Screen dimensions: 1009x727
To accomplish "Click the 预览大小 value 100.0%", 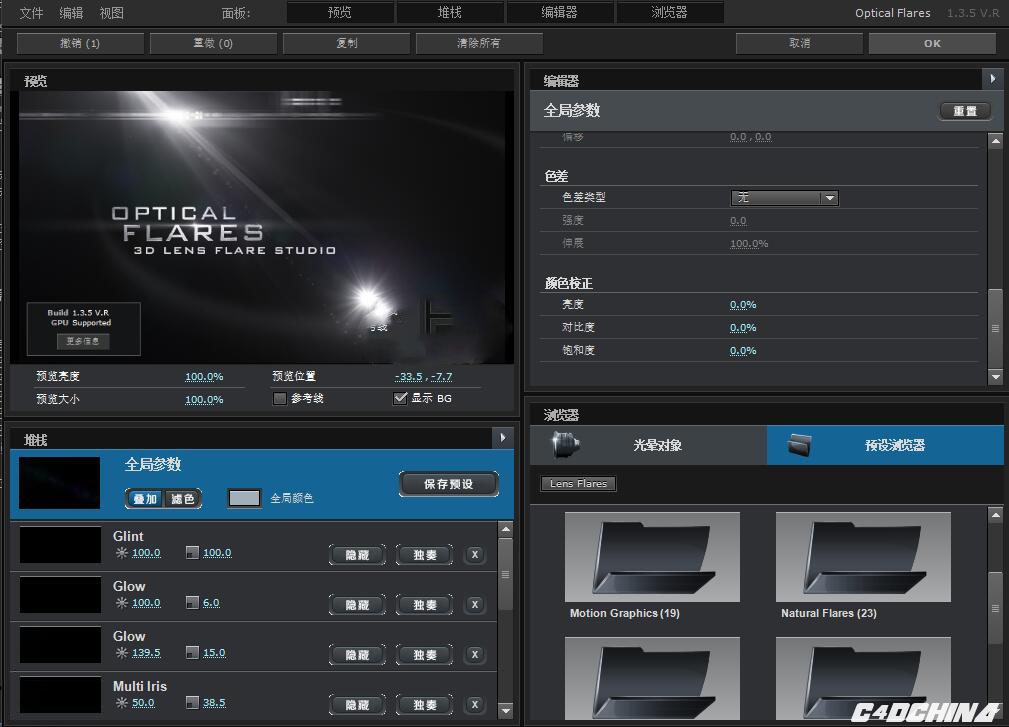I will click(204, 400).
